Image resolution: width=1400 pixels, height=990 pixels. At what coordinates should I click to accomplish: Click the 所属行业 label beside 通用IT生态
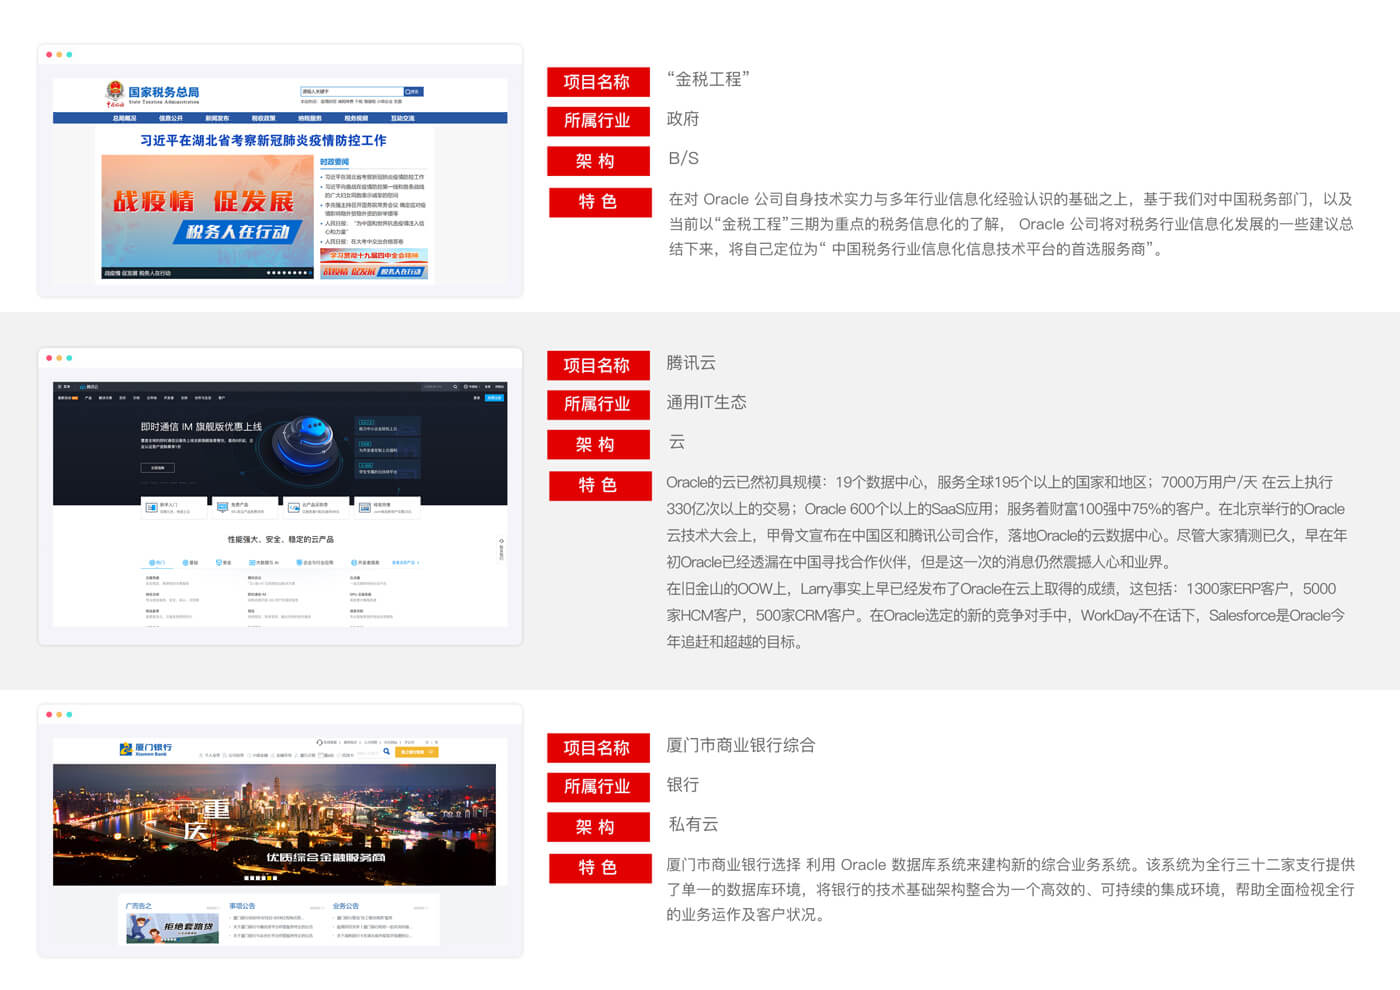coord(598,405)
